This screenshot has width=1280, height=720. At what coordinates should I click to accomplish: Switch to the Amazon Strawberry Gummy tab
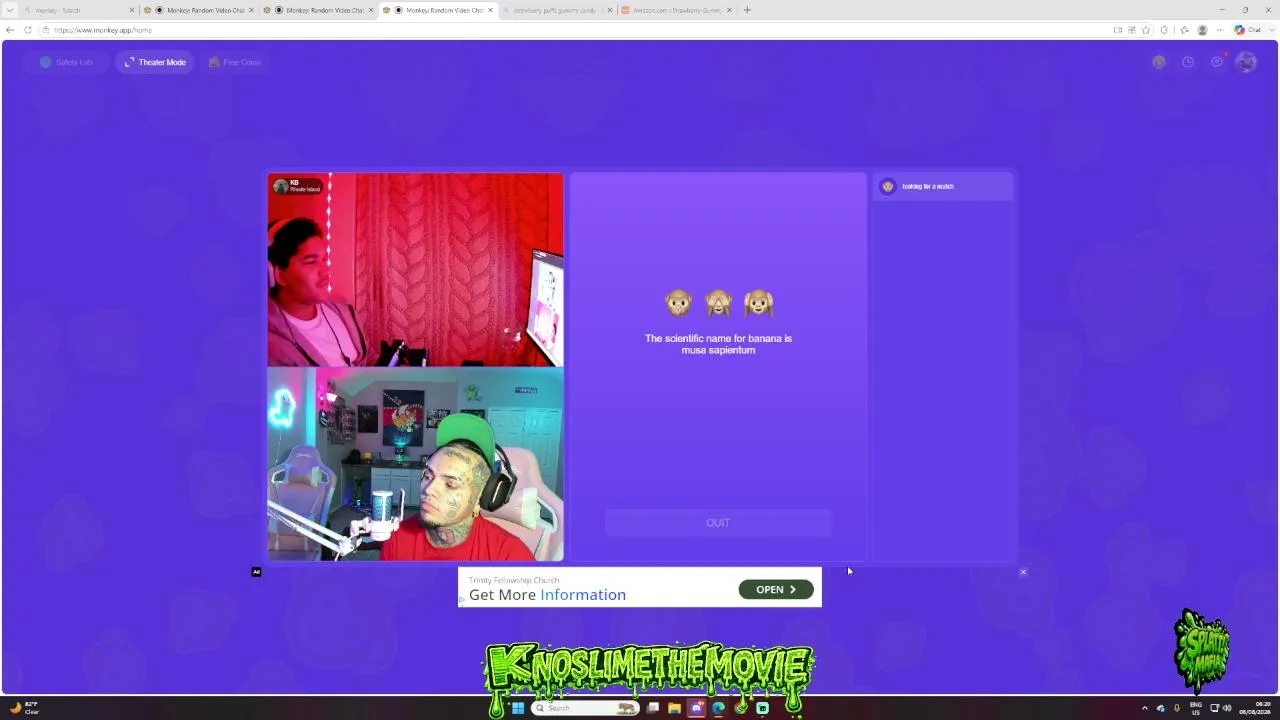[x=676, y=10]
